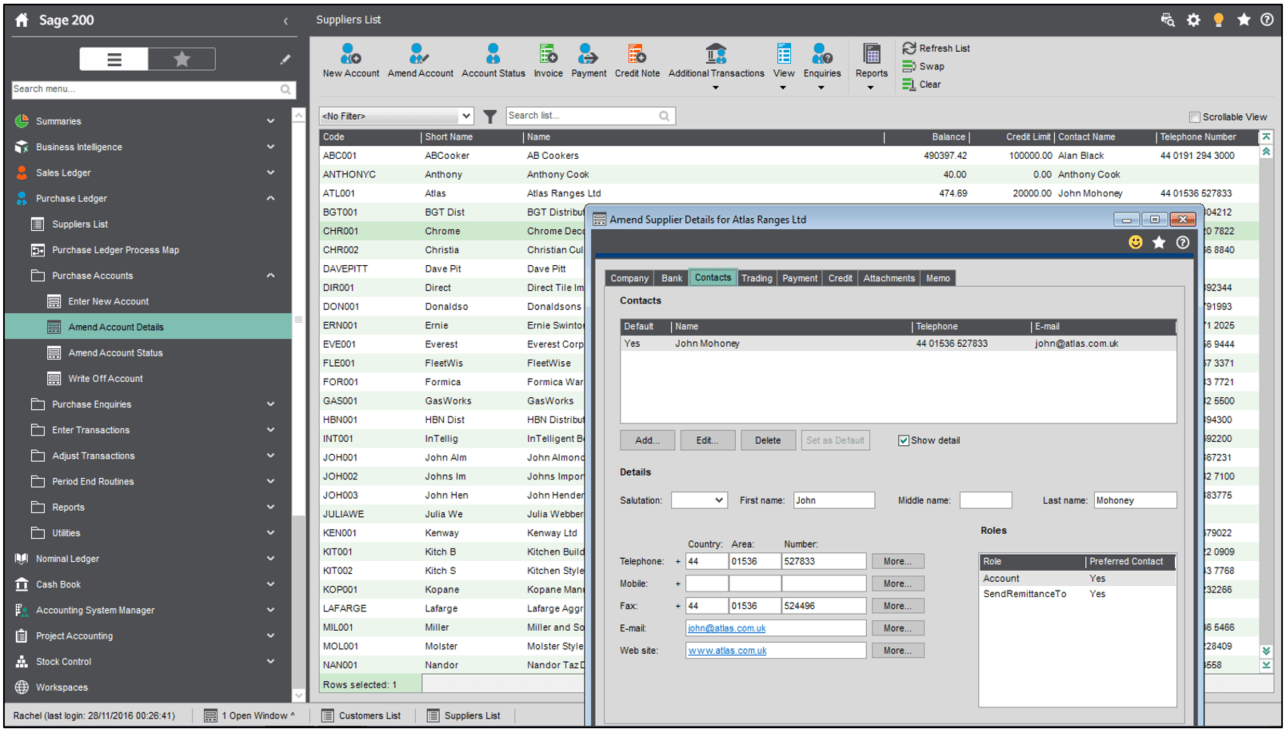Click More... button next to Telephone

pos(898,561)
